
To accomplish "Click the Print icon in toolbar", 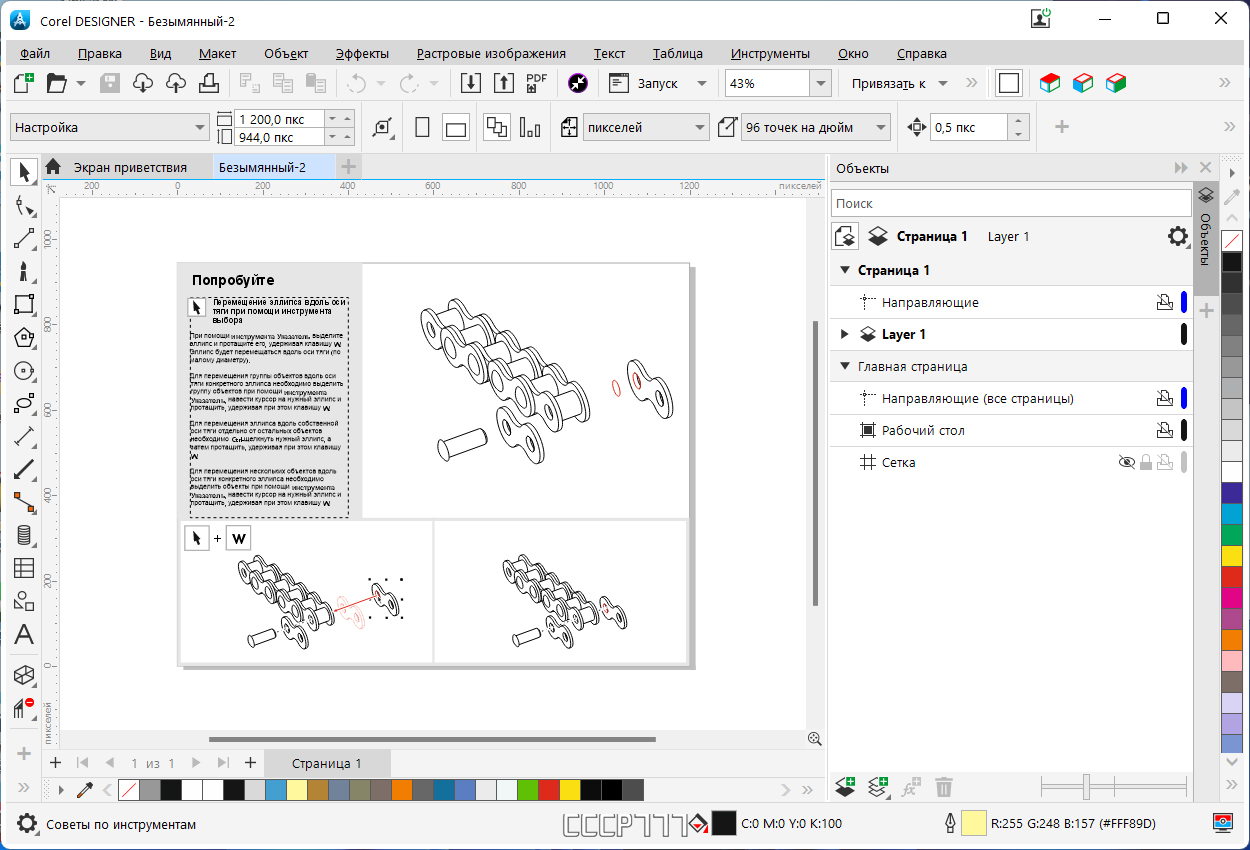I will click(208, 83).
